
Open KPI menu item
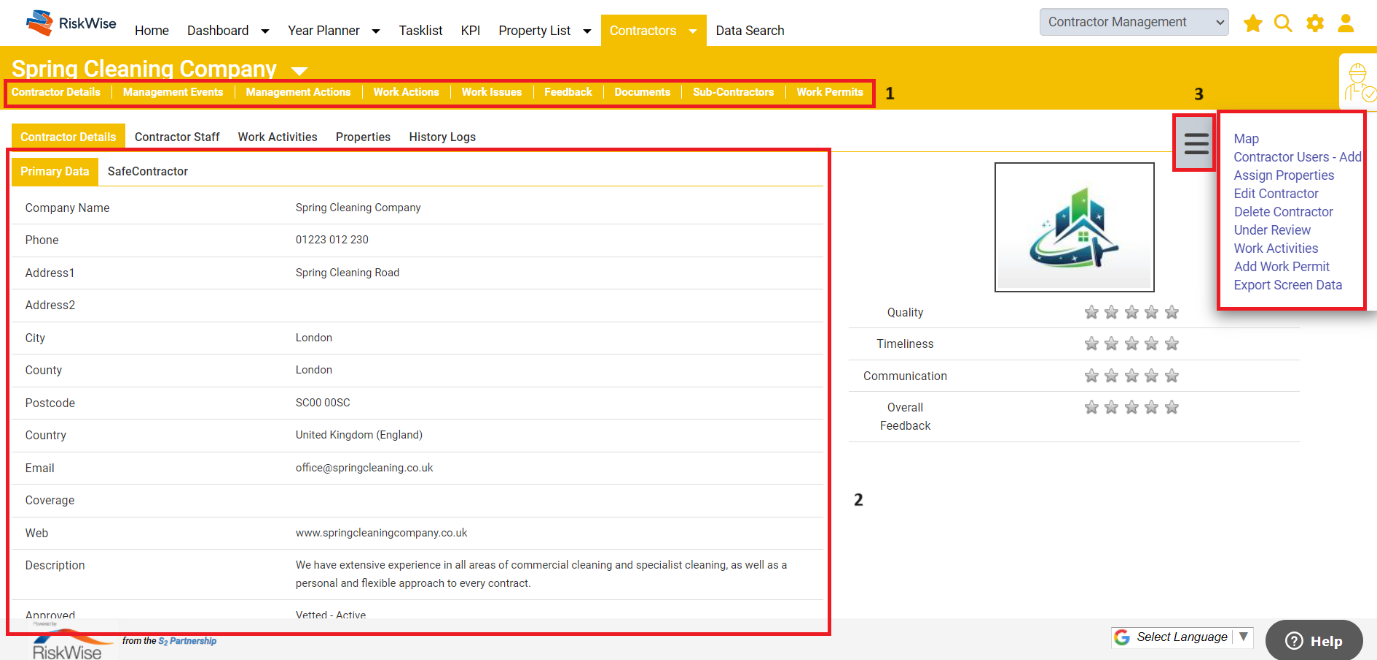(471, 30)
